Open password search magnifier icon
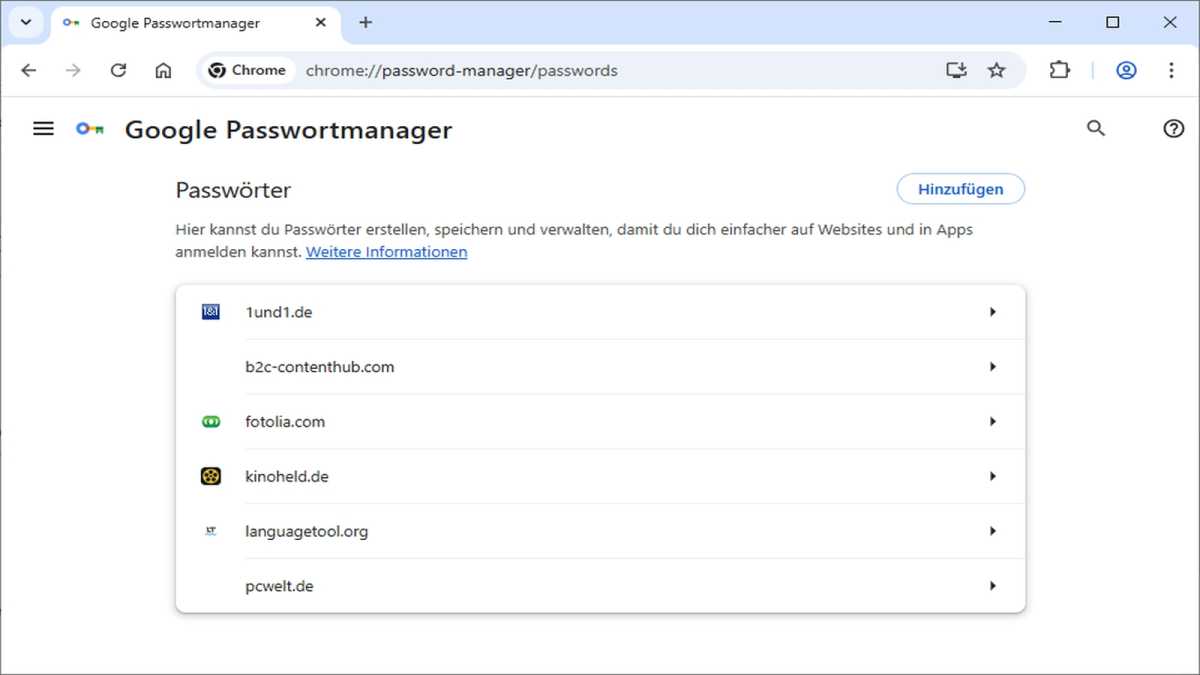 click(x=1096, y=128)
